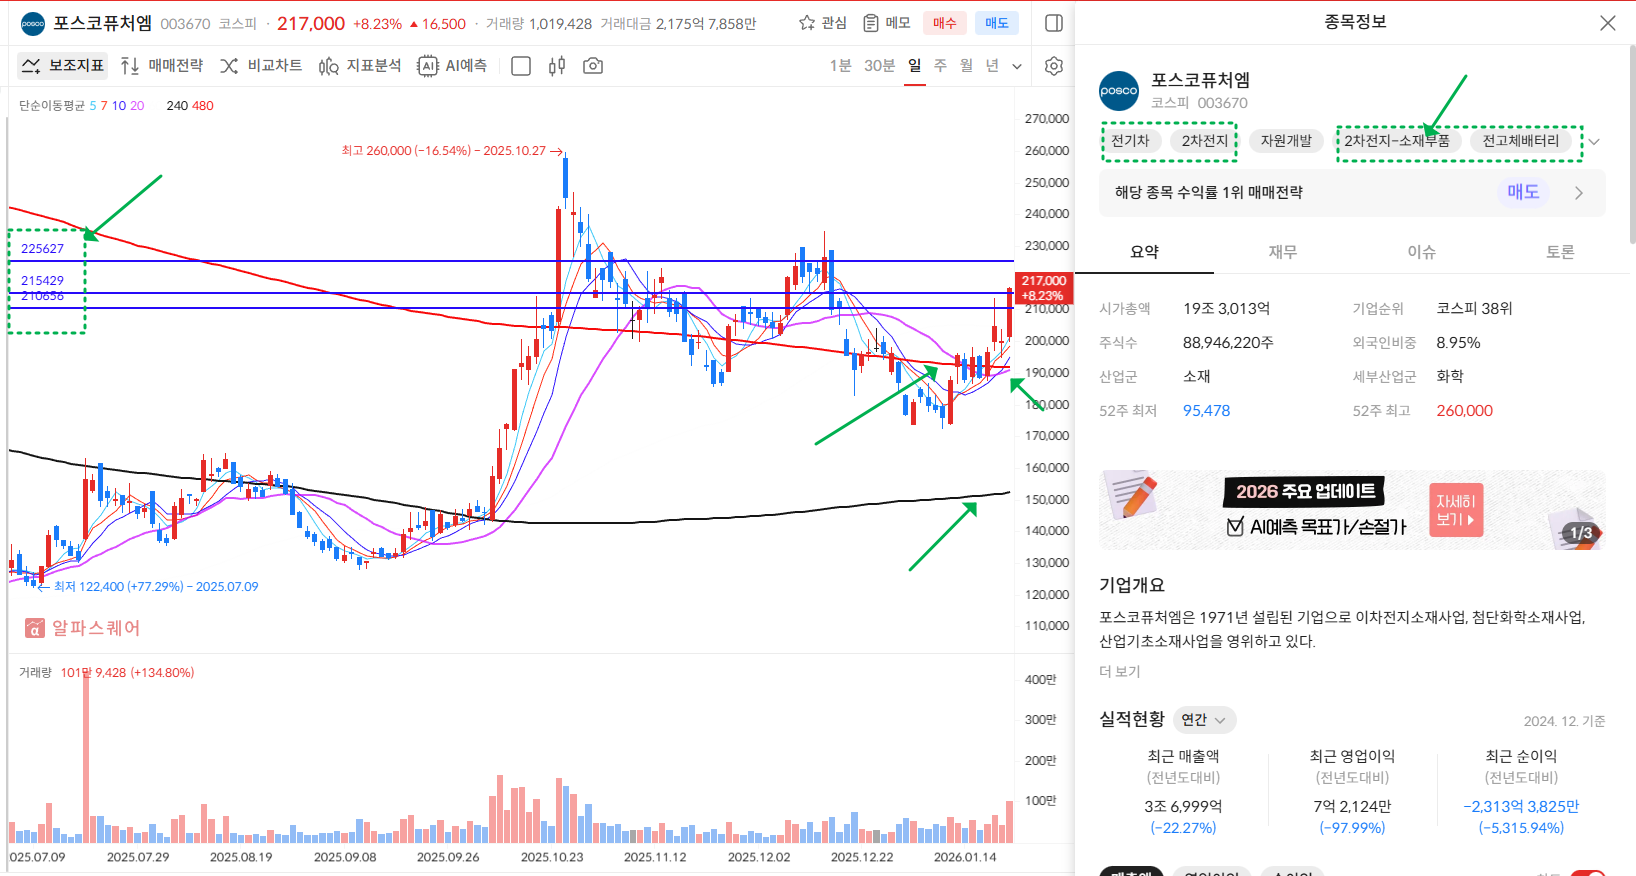1636x876 pixels.
Task: Click moving average period 20
Action: tap(137, 106)
